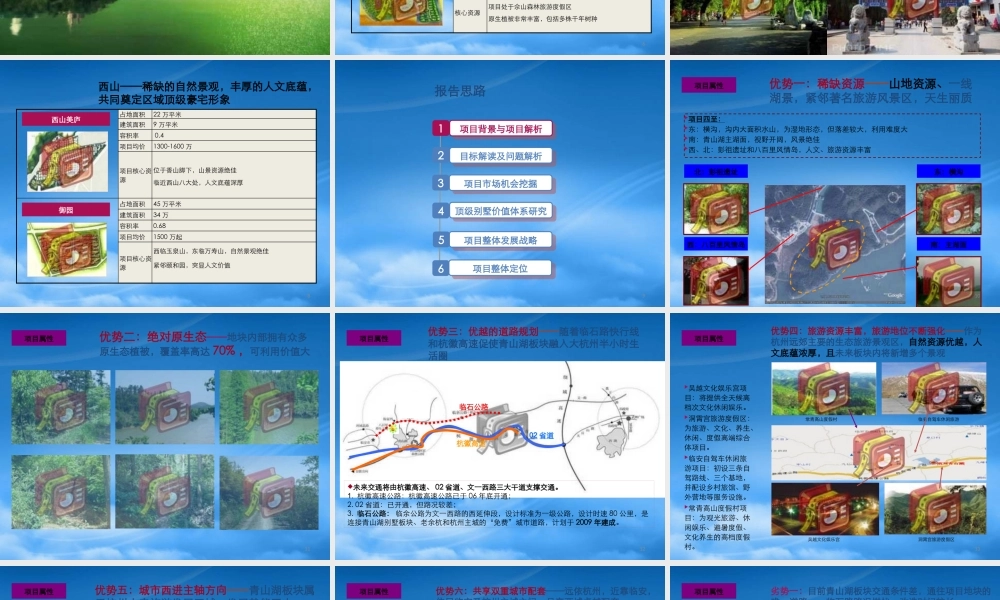Select the 优势一：稀缺资源 slide thumbnail
Screen dimensions: 1000x600
[x=835, y=183]
